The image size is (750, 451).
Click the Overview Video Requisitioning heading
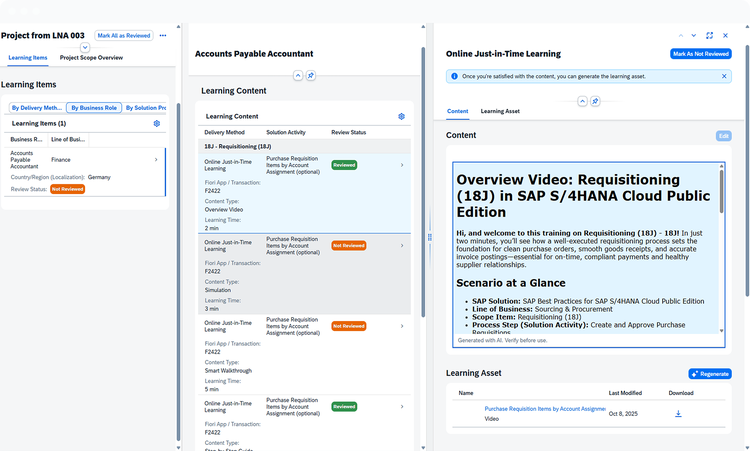pos(583,196)
